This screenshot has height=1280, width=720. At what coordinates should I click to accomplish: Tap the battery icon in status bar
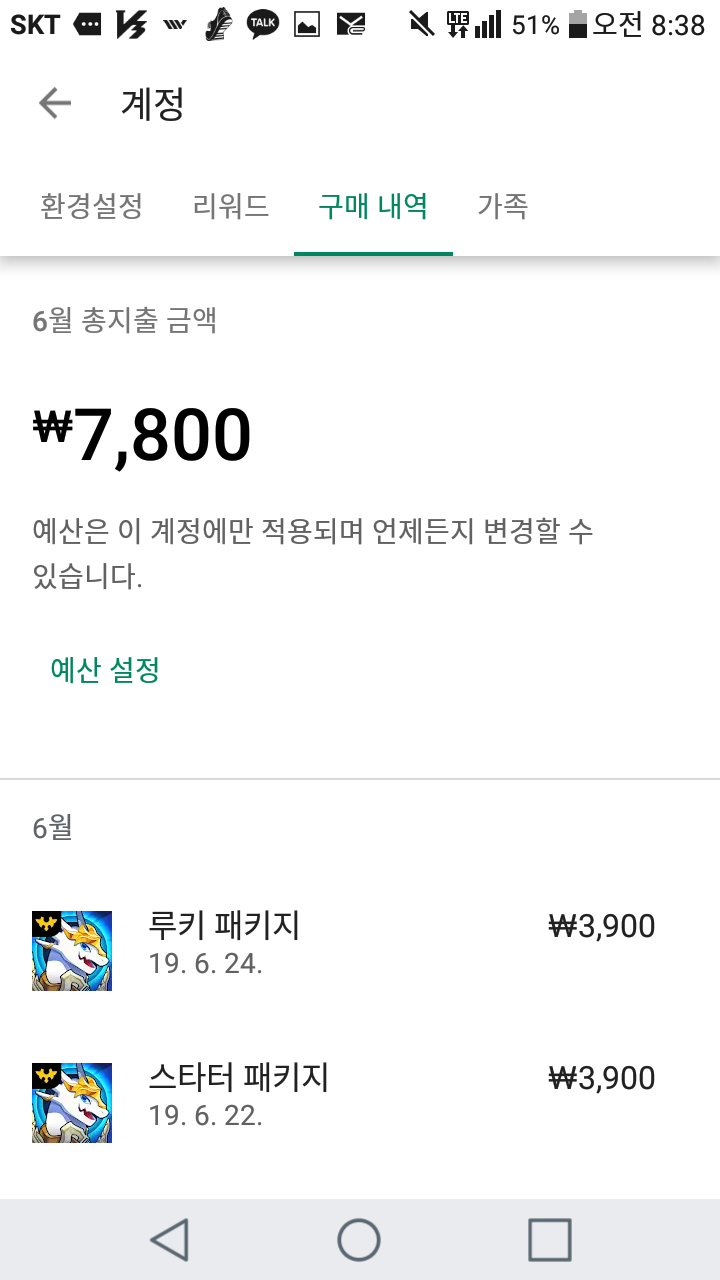(x=577, y=24)
